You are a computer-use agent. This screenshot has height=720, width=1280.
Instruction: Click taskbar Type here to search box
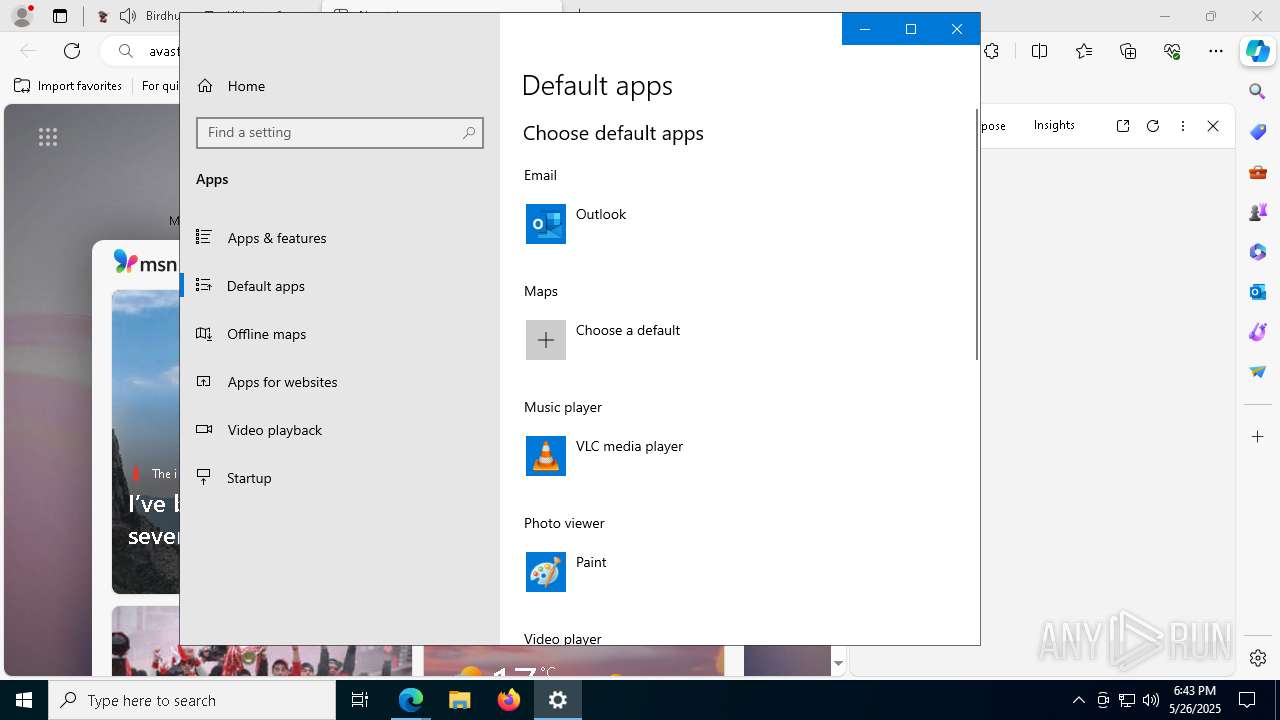[x=192, y=700]
